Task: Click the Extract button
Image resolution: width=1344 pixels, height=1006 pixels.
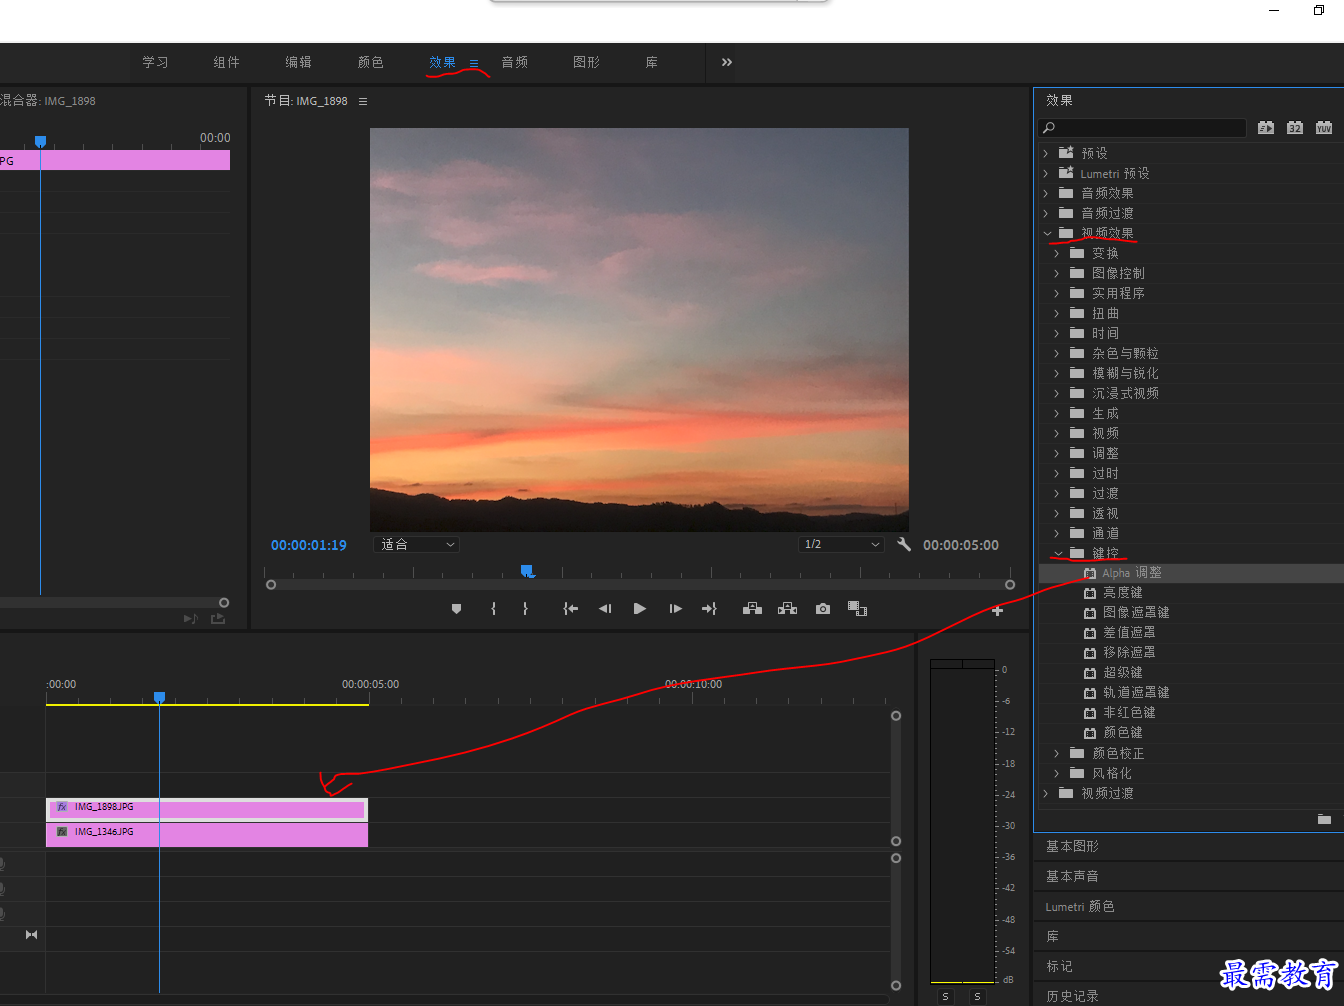Action: point(788,609)
